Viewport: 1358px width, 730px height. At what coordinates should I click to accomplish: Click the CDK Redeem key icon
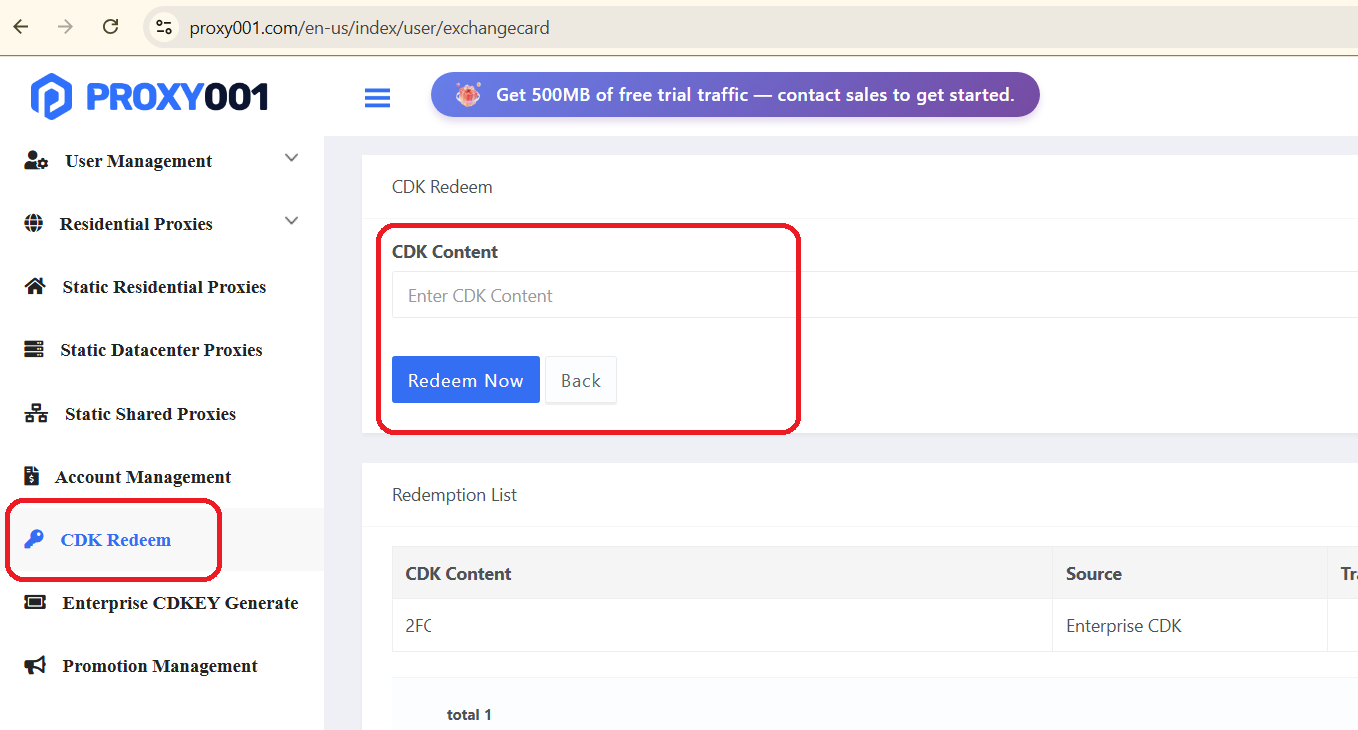(34, 540)
